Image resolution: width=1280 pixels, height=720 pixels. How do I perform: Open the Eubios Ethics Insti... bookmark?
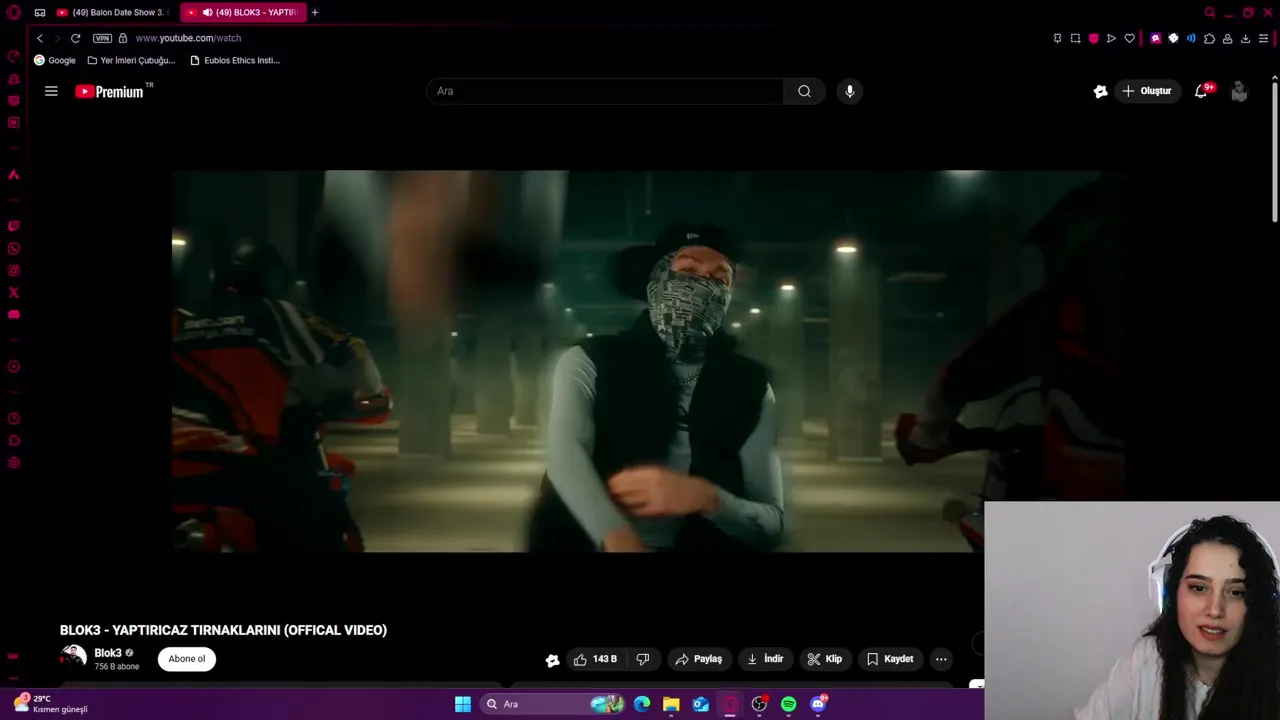pyautogui.click(x=235, y=60)
